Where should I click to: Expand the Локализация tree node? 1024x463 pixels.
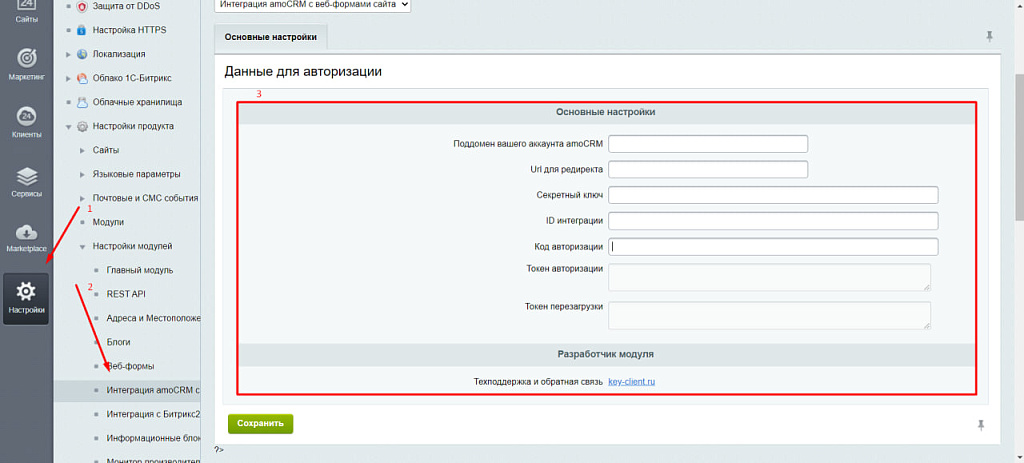[69, 54]
